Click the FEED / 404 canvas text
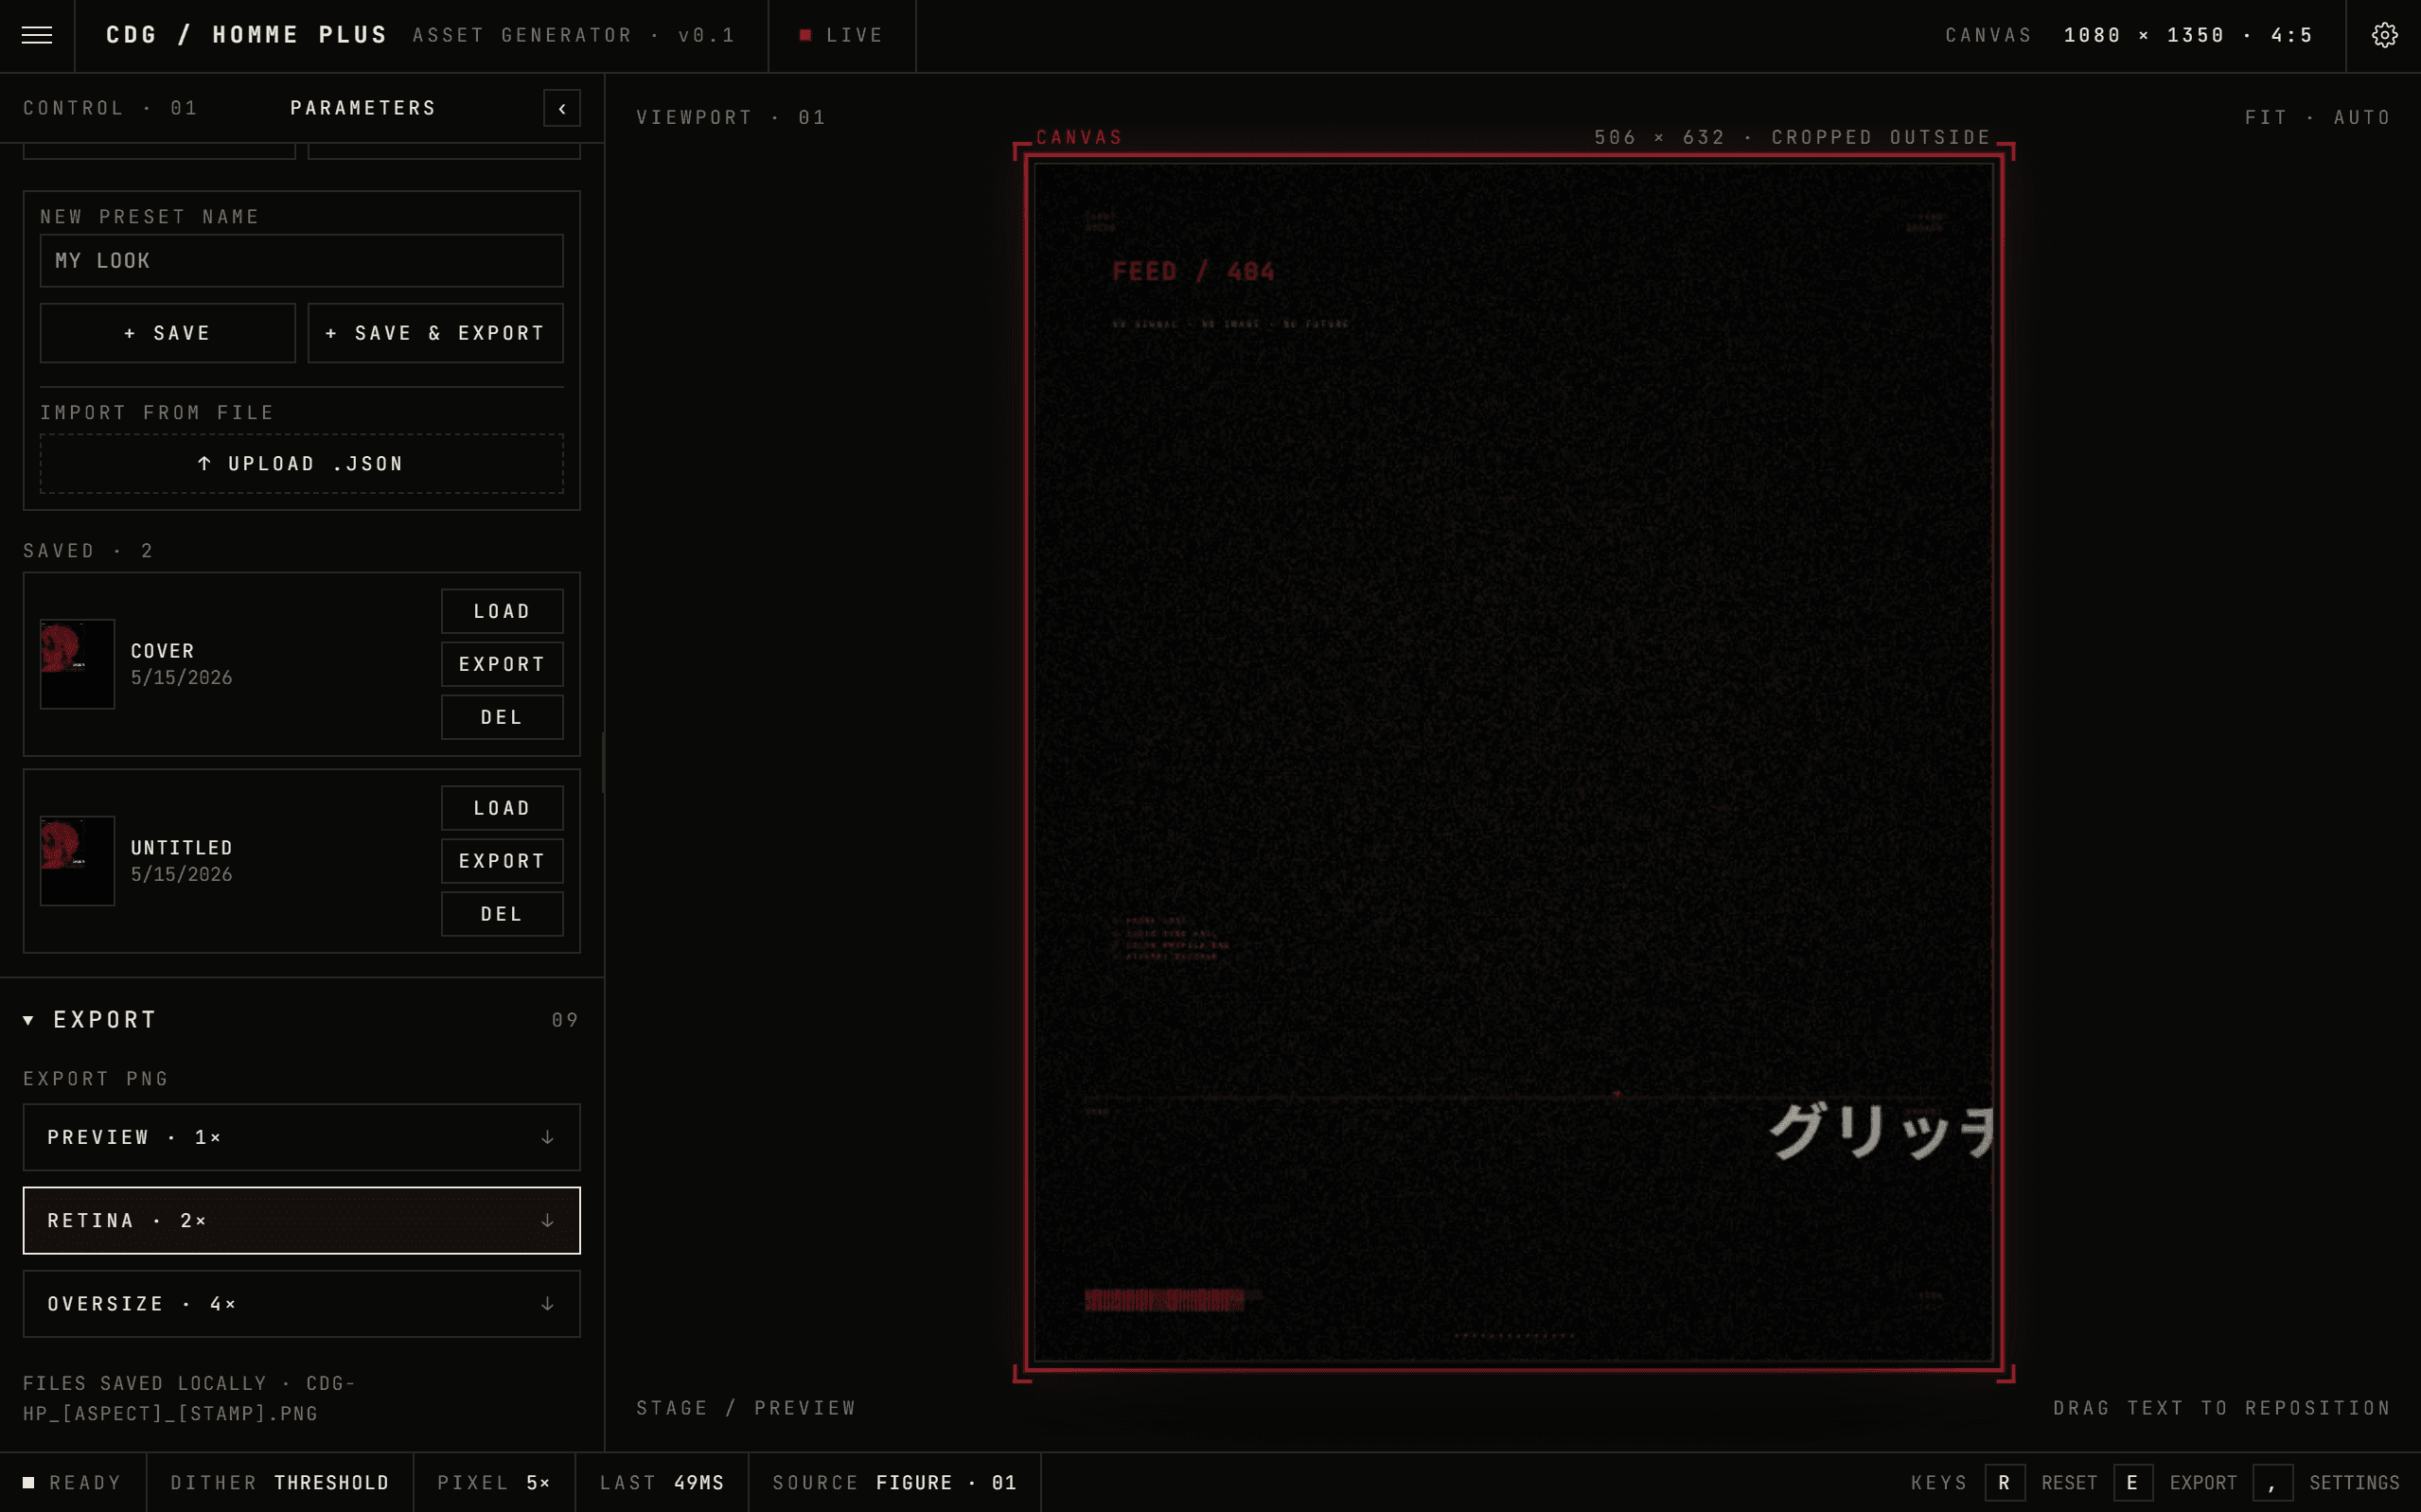 click(x=1193, y=271)
